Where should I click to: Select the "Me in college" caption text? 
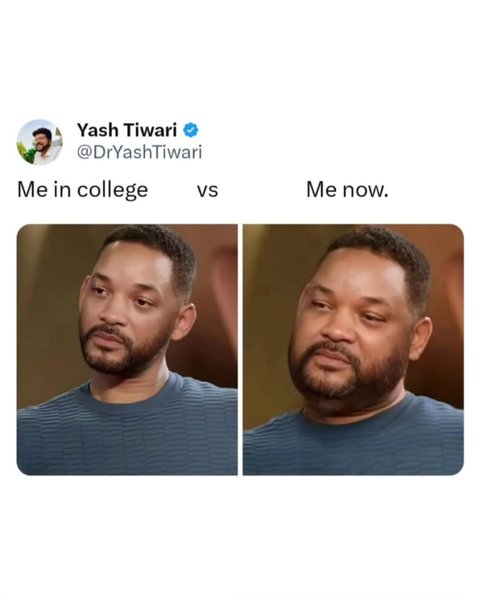pyautogui.click(x=83, y=190)
